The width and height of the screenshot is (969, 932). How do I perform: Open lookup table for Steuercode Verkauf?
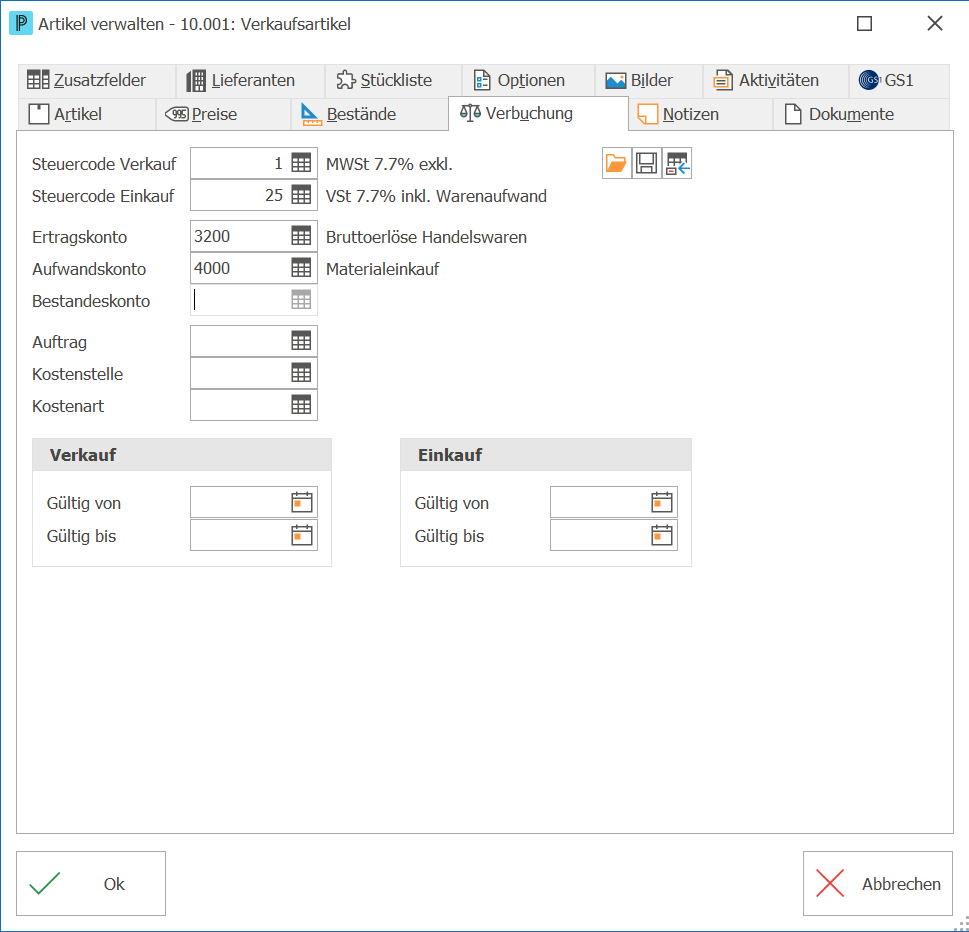(x=301, y=163)
